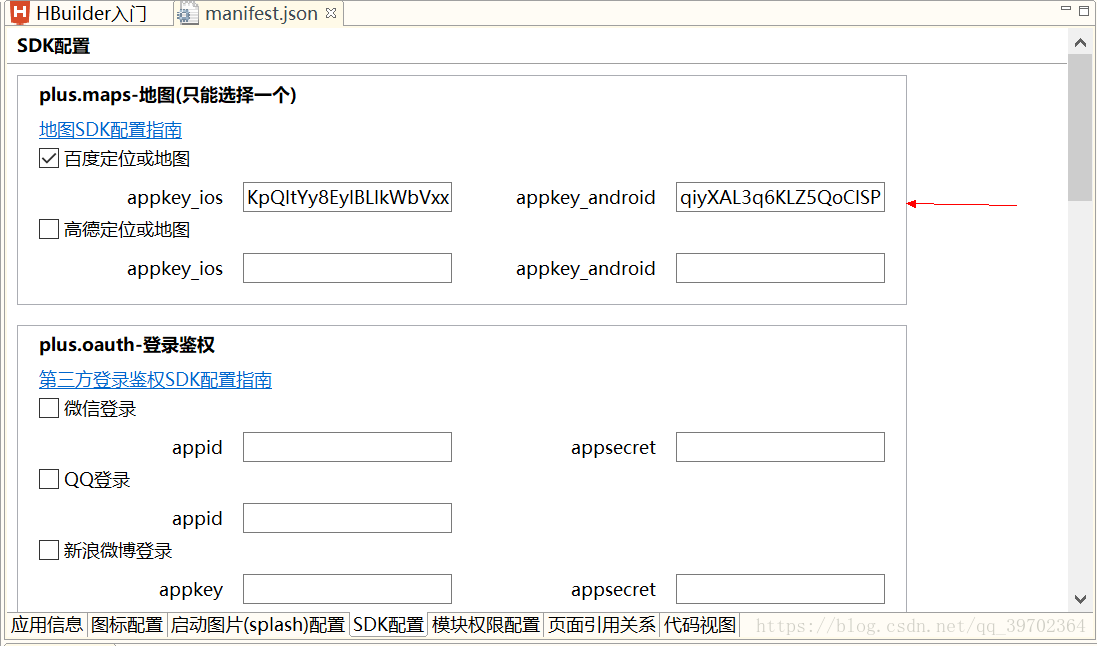1097x646 pixels.
Task: Click the SDK配置 heading
Action: click(x=54, y=46)
